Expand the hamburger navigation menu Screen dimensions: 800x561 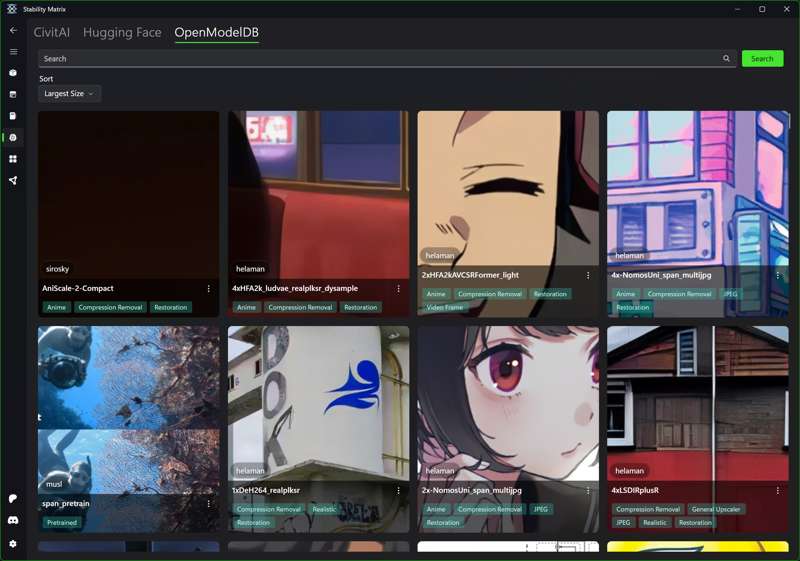(13, 52)
